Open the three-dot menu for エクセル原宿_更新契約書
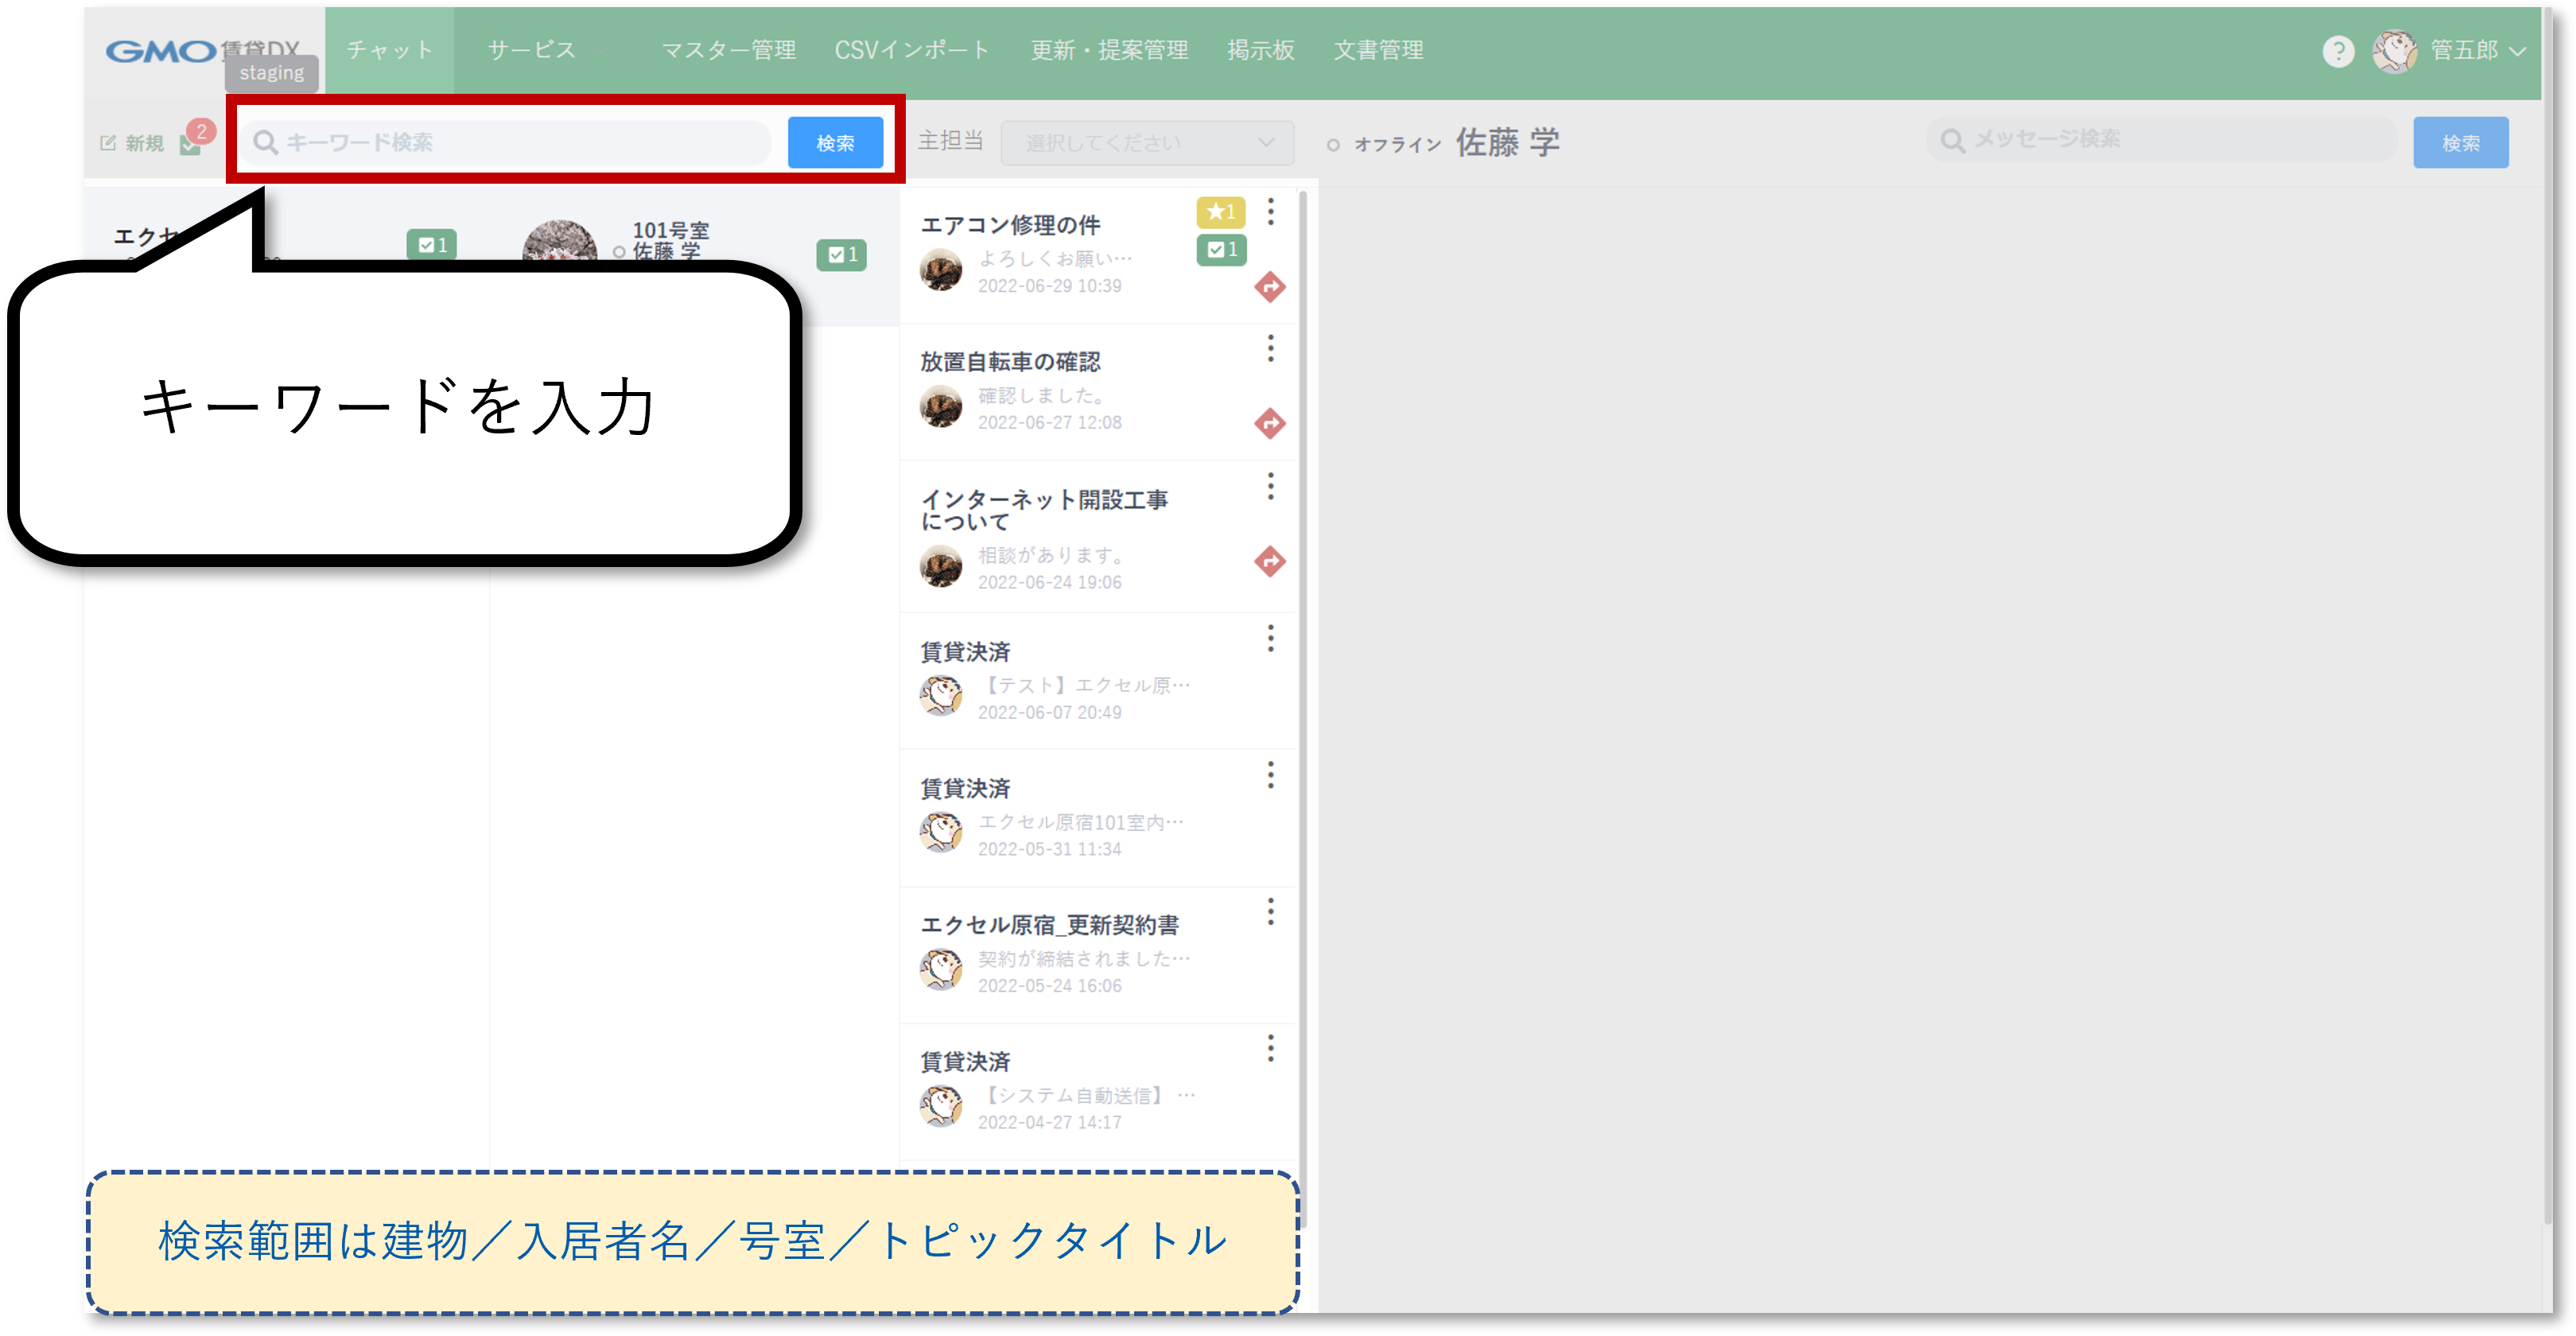The height and width of the screenshot is (1336, 2576). (x=1270, y=912)
